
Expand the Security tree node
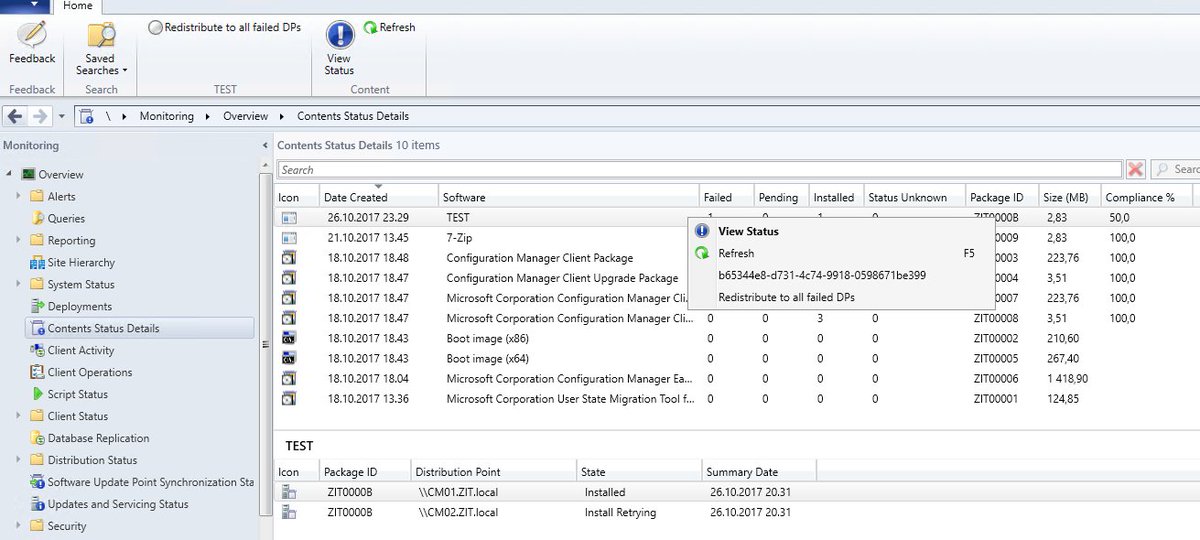coord(18,526)
